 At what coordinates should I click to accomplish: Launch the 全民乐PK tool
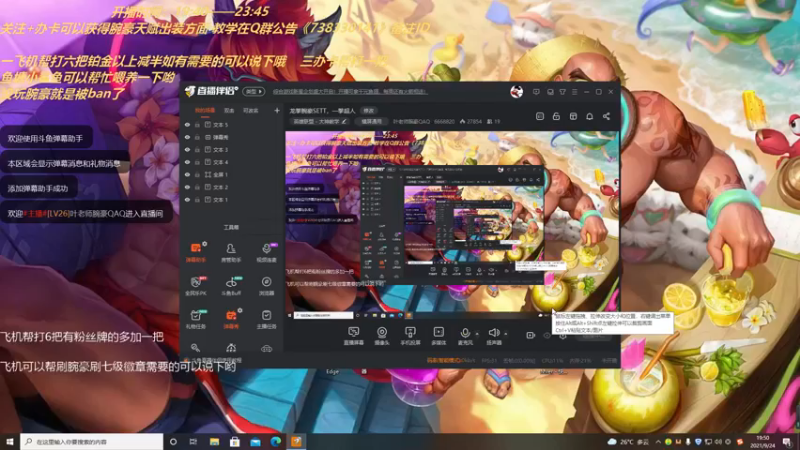195,286
